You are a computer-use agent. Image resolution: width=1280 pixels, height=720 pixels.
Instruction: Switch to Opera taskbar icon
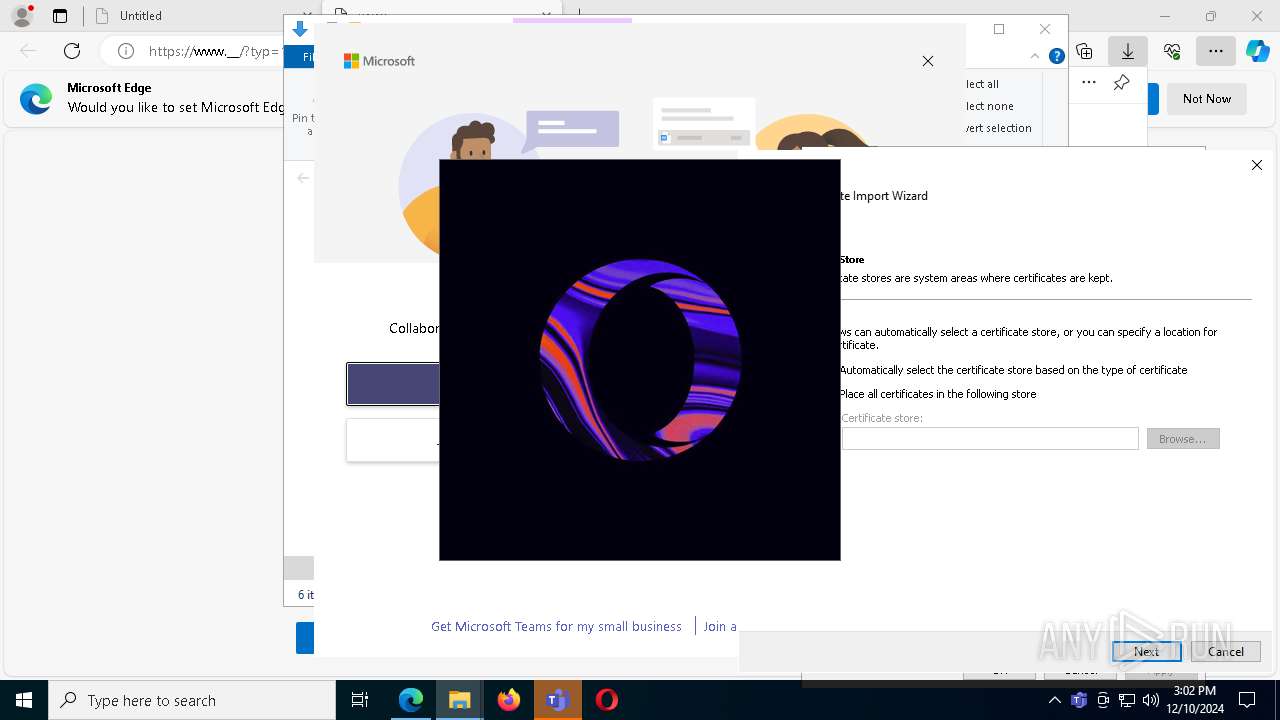click(x=606, y=700)
